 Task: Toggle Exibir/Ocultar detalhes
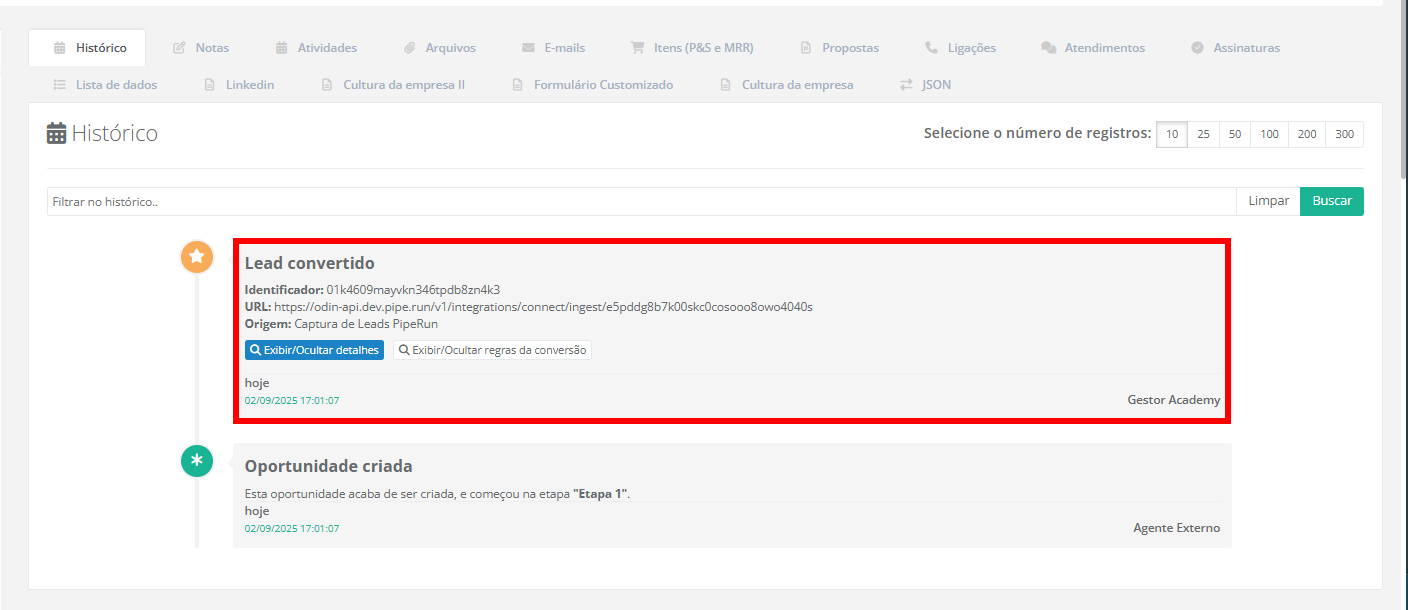(x=314, y=350)
